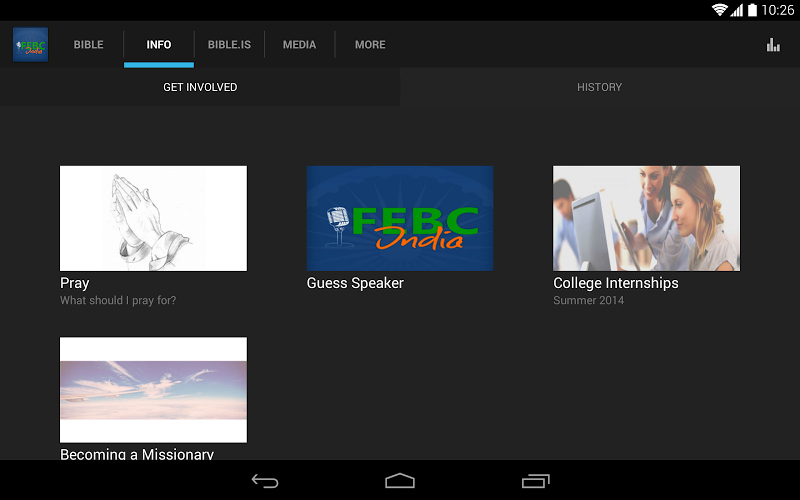Open the bar chart stats icon

773,45
